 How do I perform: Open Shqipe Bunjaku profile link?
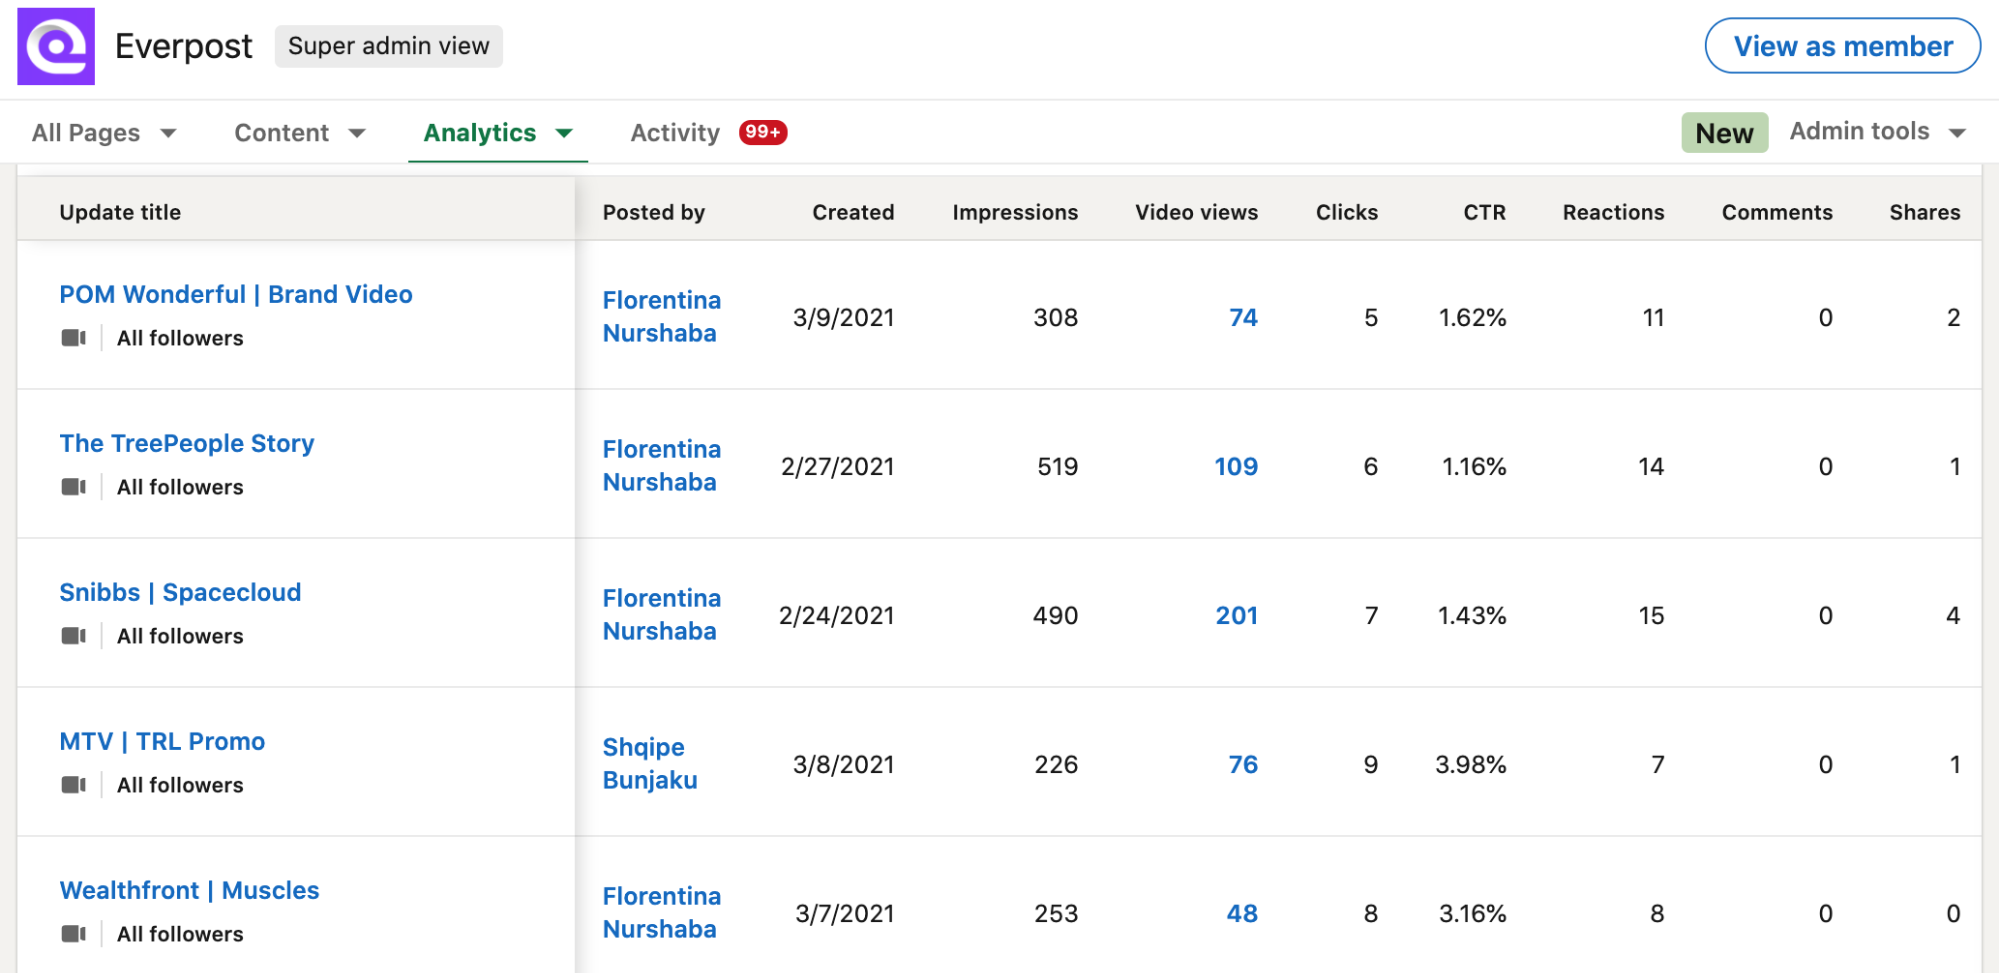[x=650, y=764]
